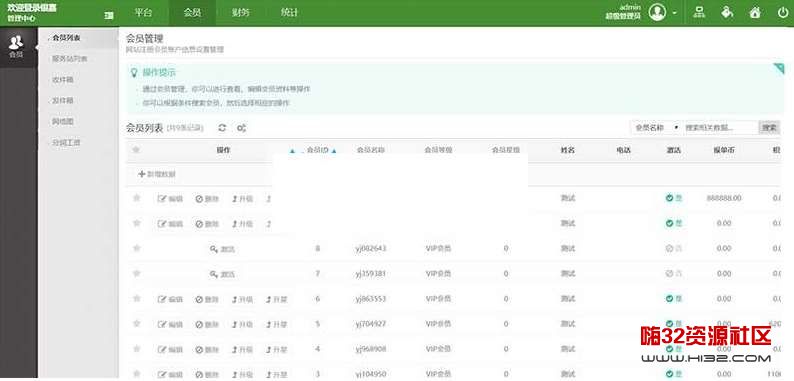Edit the member with 888888.00 balance
Screen dimensions: 794x381
(170, 199)
